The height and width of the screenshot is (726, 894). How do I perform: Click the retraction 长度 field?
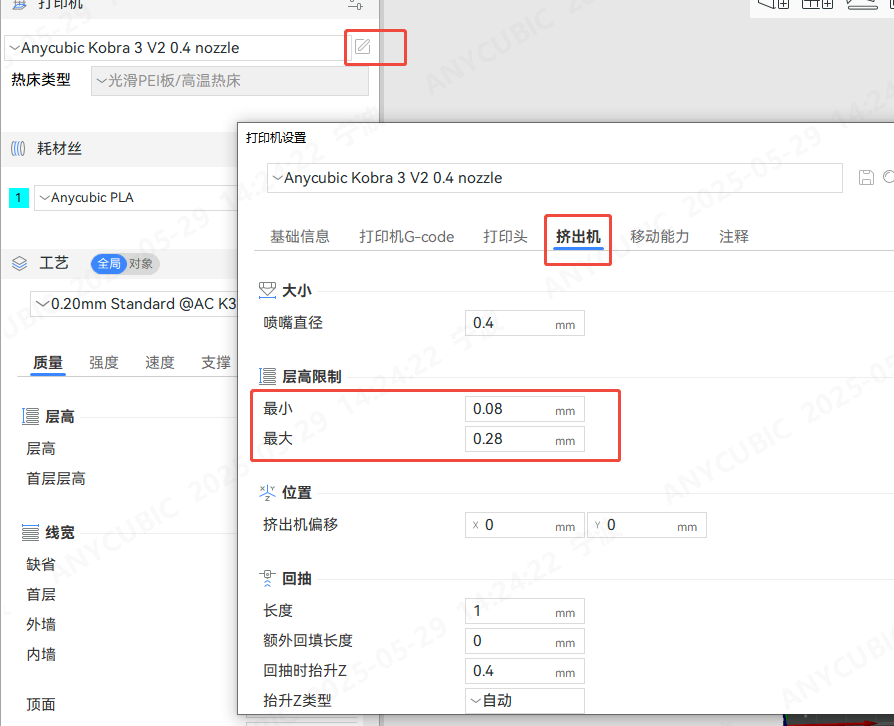pos(525,611)
